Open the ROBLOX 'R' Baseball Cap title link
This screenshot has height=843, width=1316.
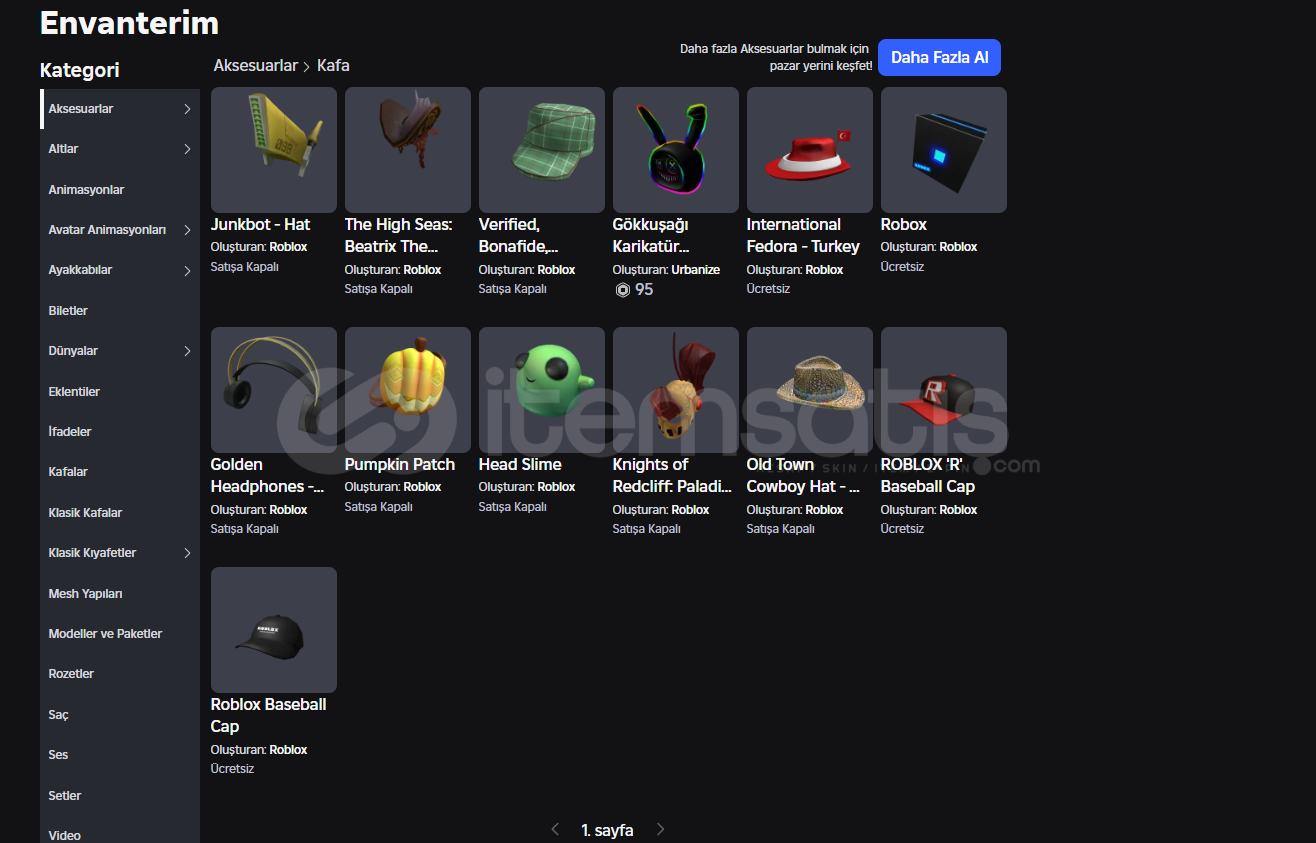coord(928,476)
